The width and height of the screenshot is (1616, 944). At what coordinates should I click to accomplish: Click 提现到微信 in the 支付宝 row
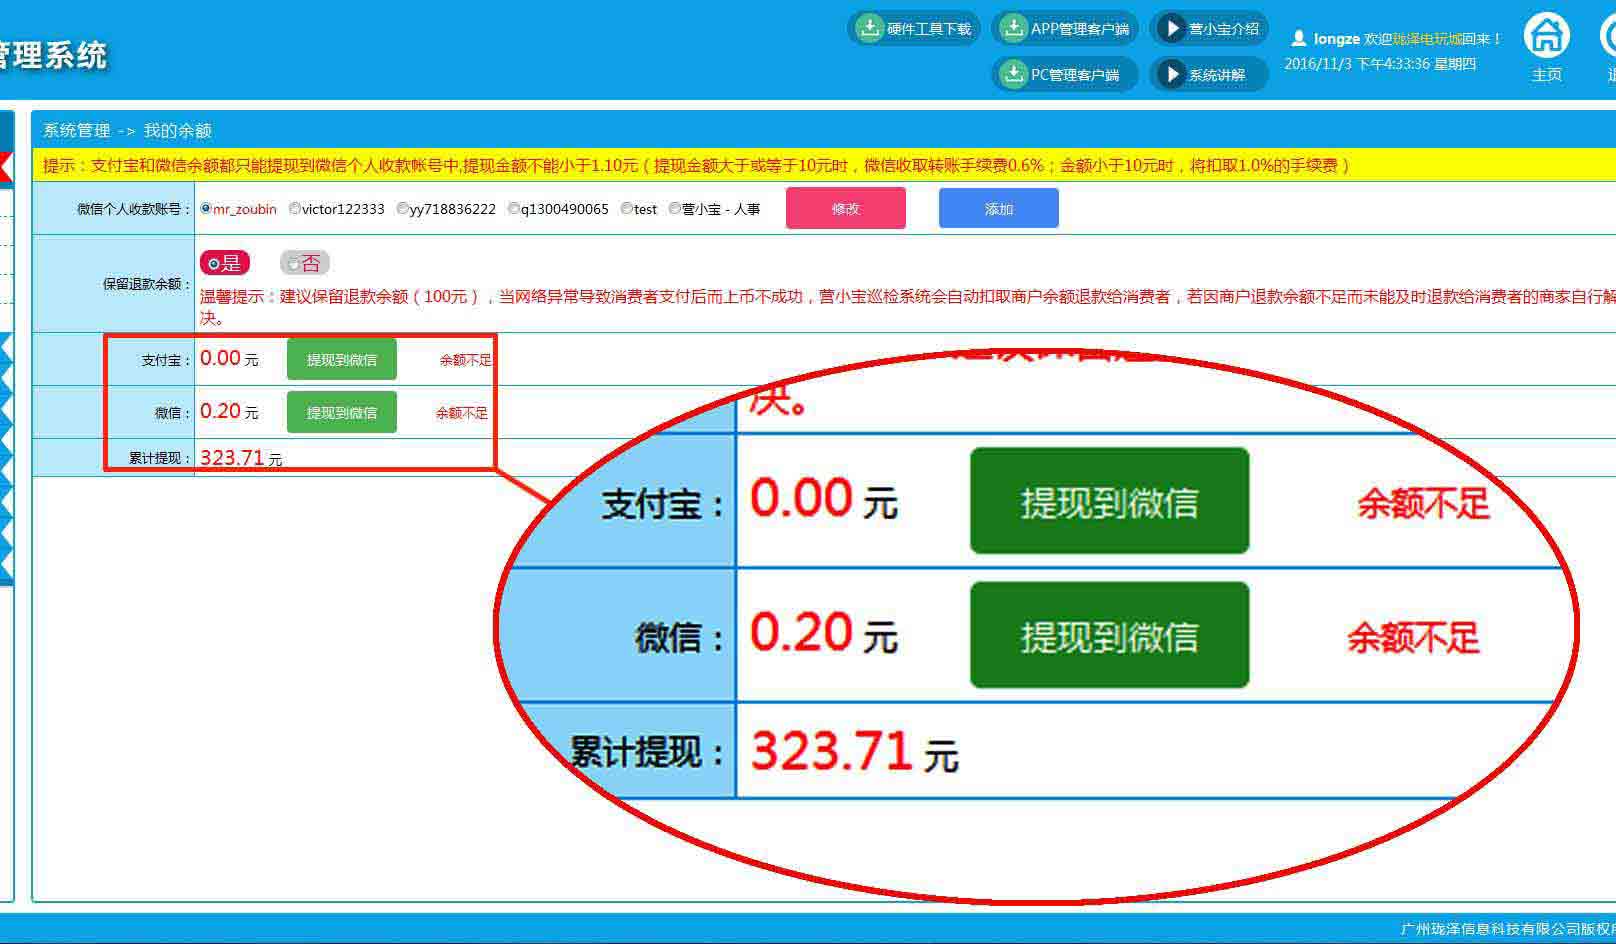tap(342, 359)
